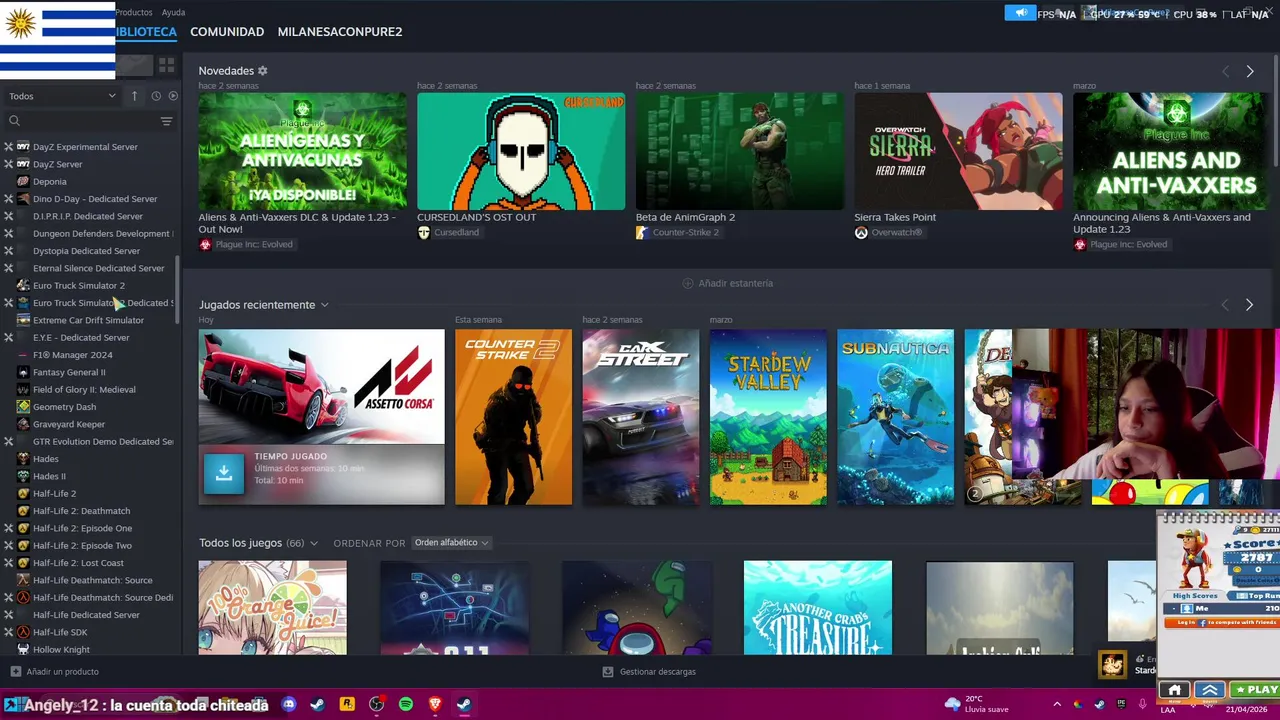Open Brave browser from the taskbar
This screenshot has height=720, width=1280.
pyautogui.click(x=435, y=704)
